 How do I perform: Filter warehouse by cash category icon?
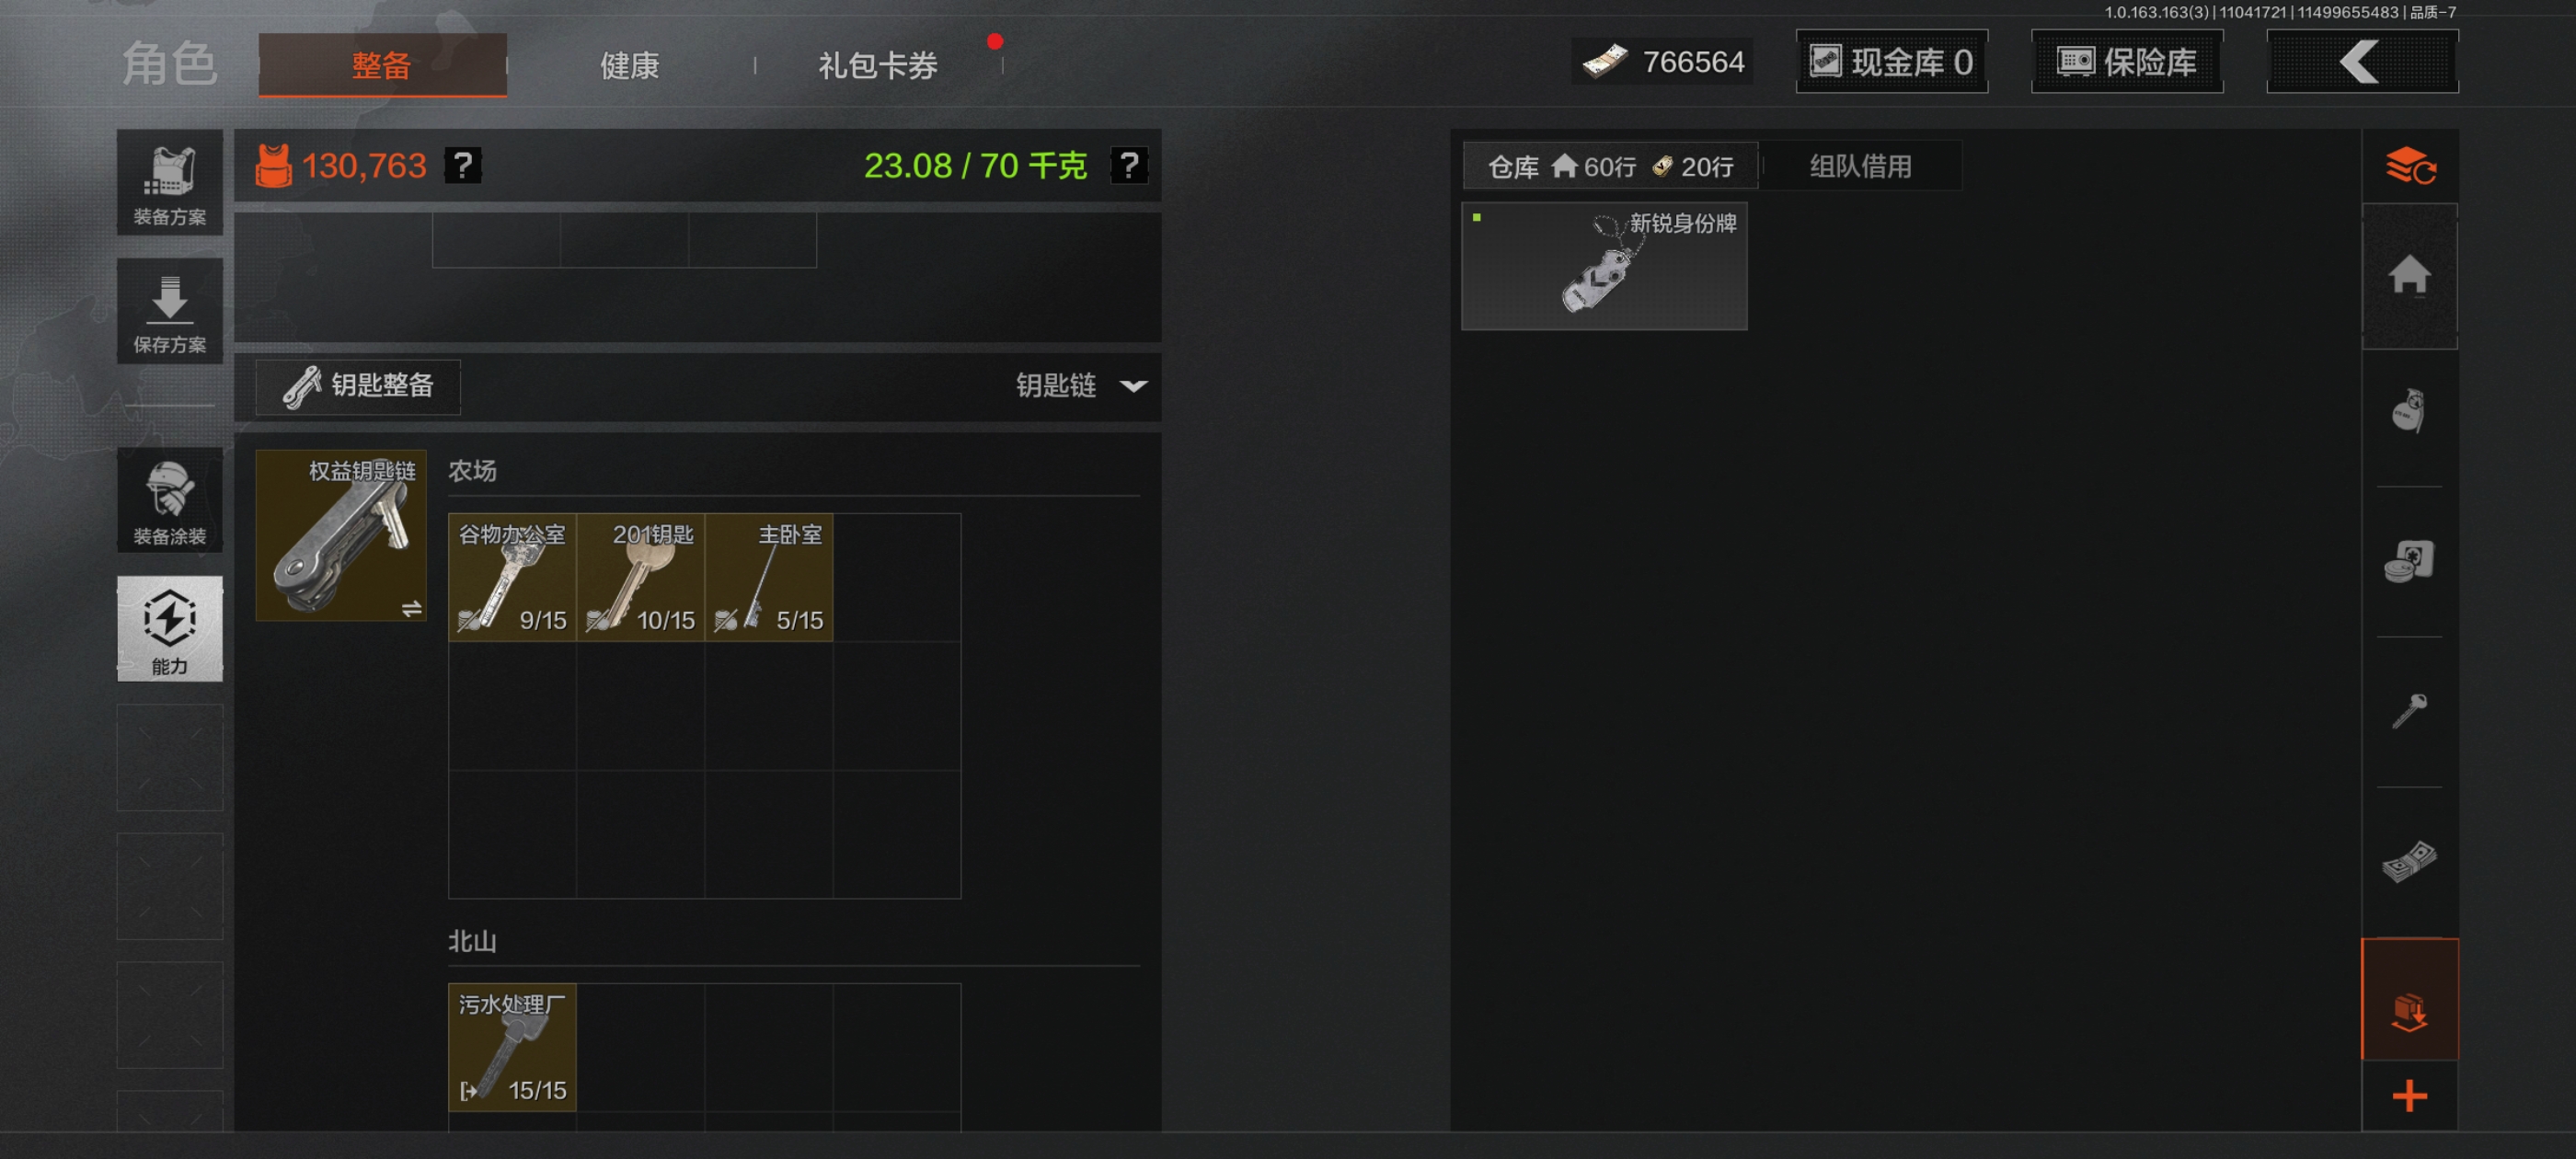point(2410,861)
